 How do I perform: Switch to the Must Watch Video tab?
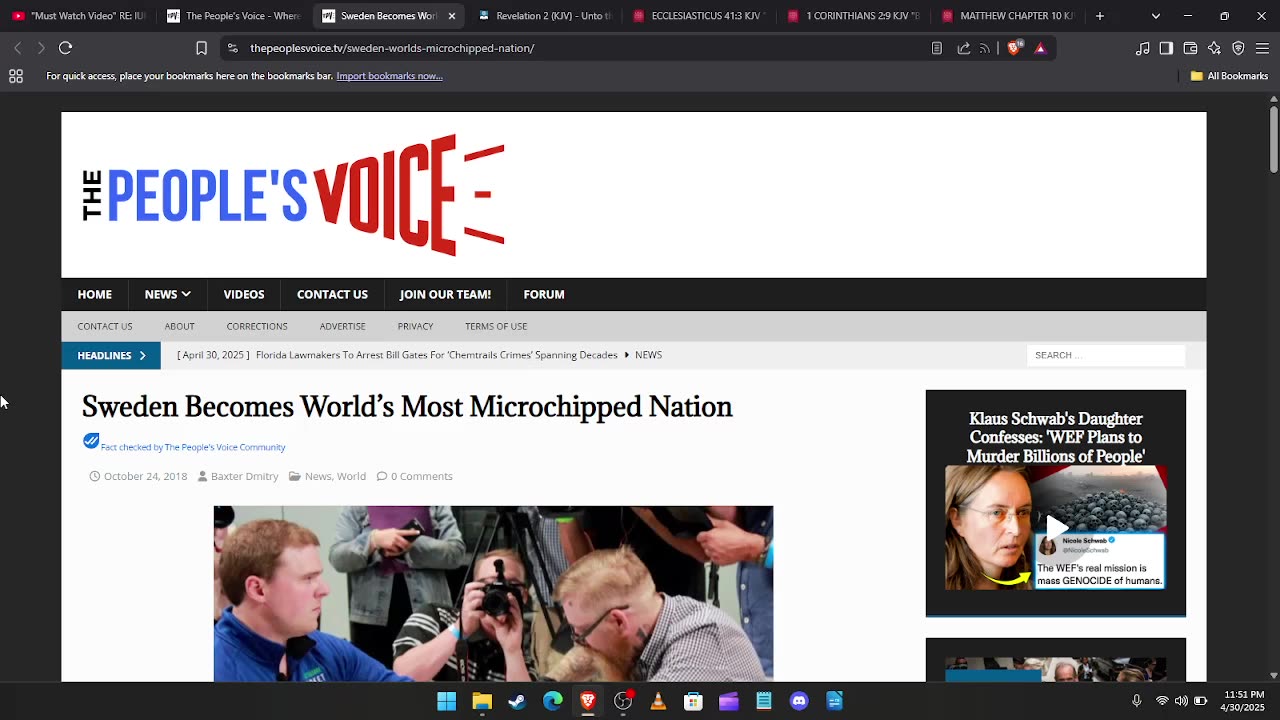79,16
